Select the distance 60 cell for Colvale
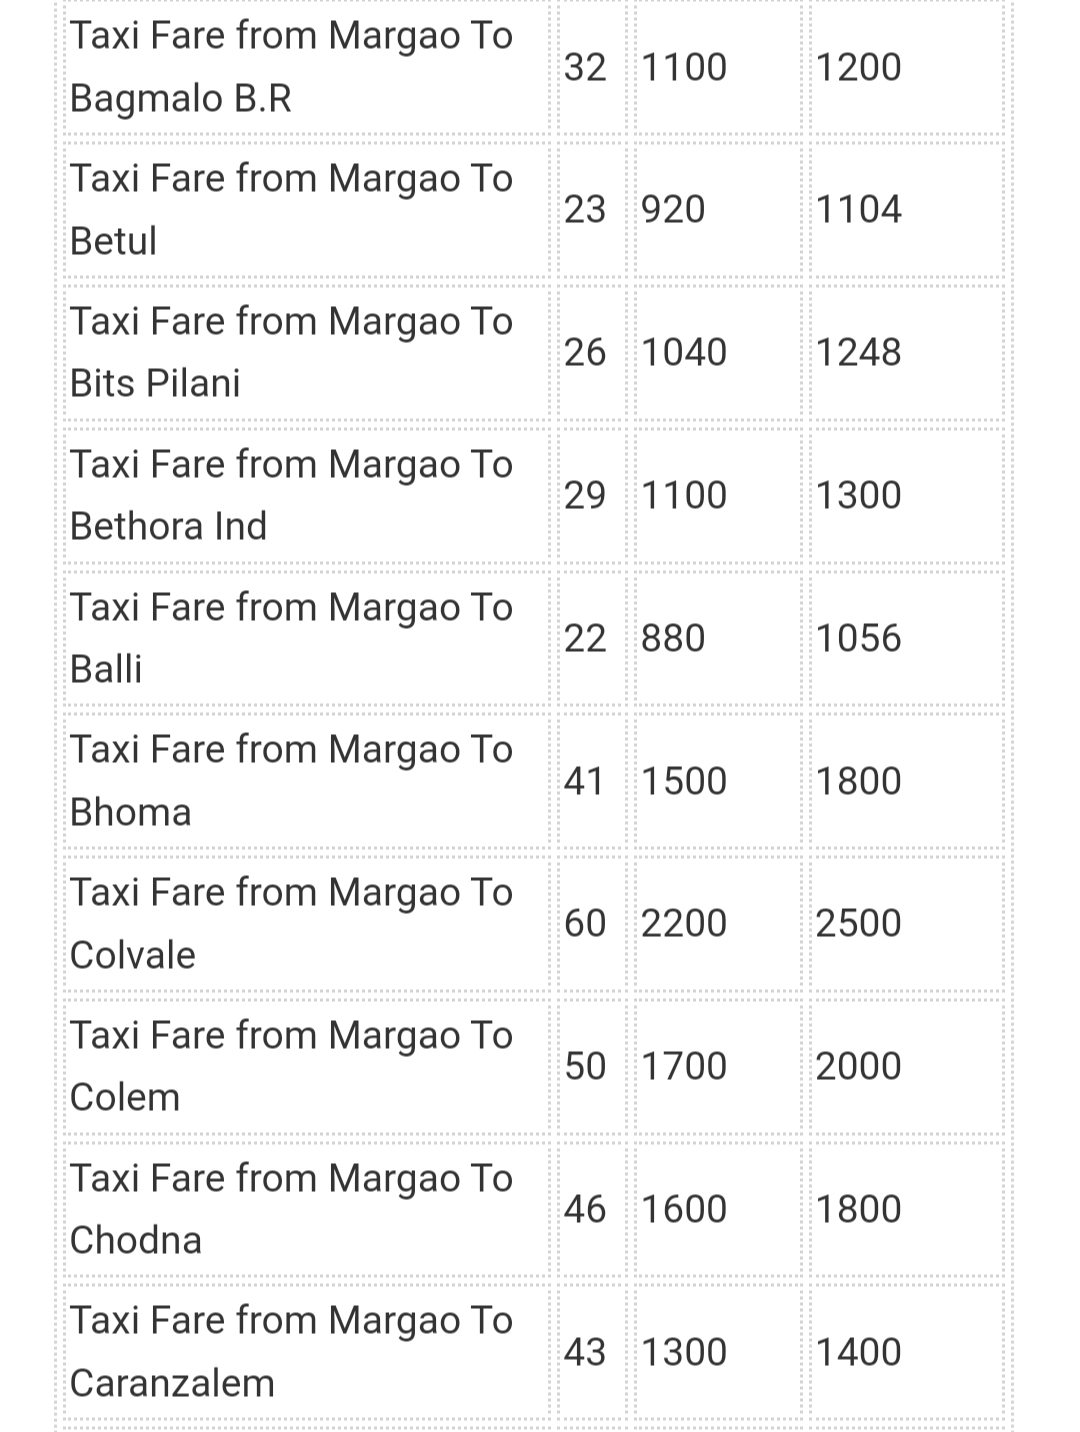 [585, 924]
